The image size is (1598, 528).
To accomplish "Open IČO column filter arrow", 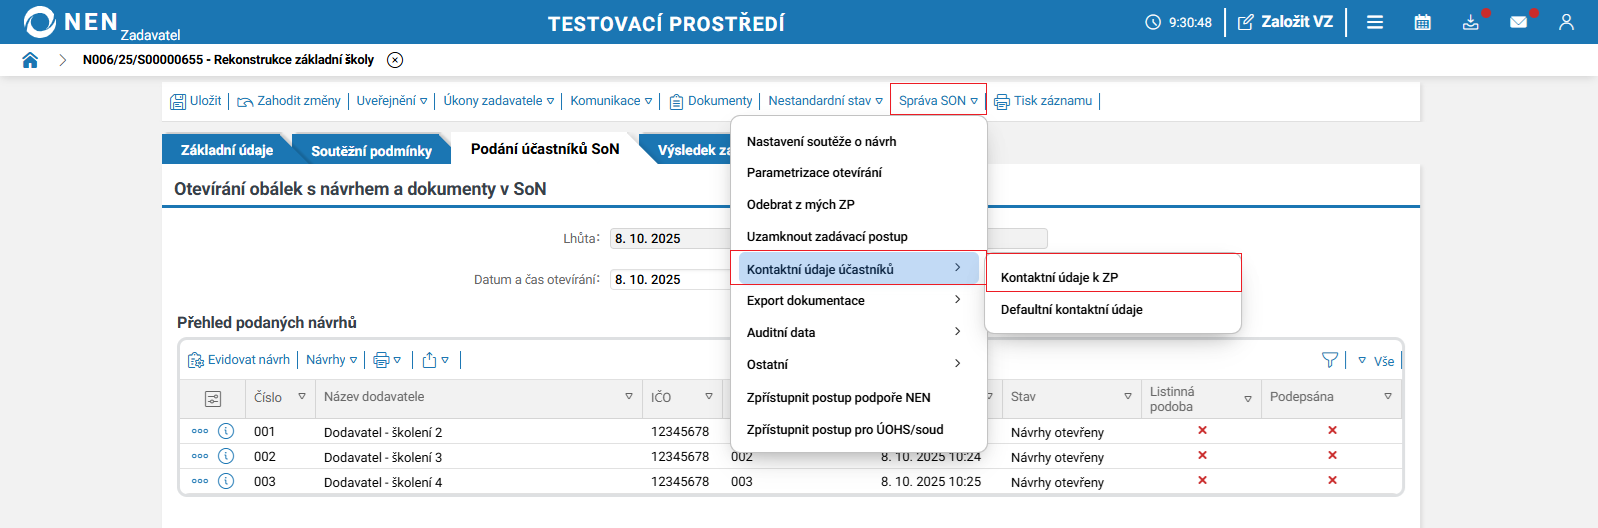I will (x=709, y=397).
